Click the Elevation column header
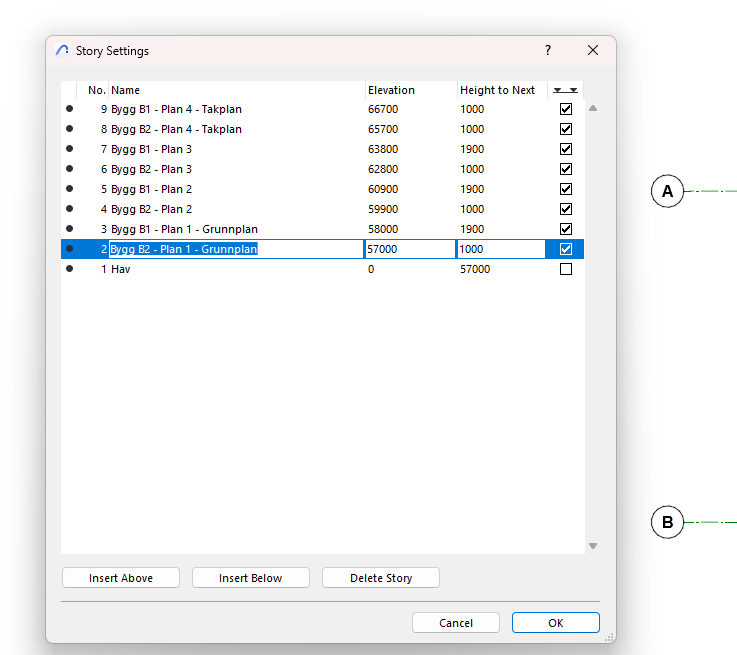Screen dimensions: 737x655 click(391, 90)
